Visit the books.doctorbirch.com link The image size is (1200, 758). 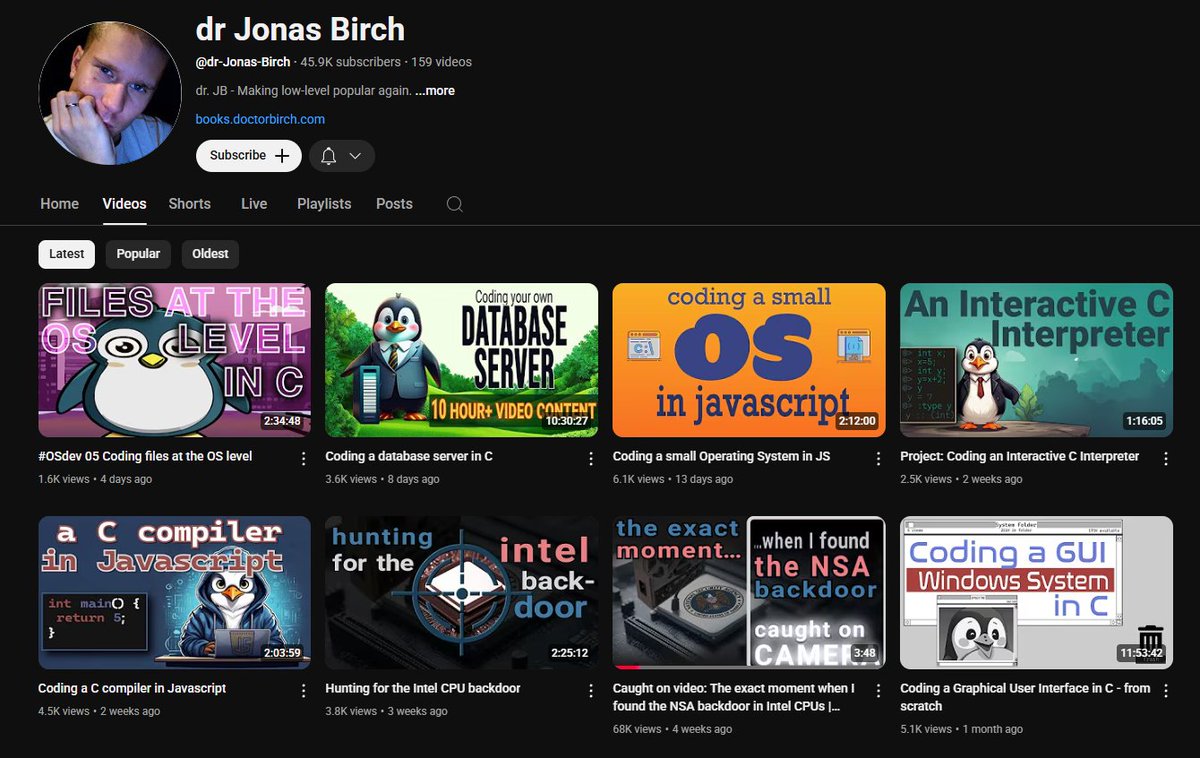pyautogui.click(x=260, y=119)
